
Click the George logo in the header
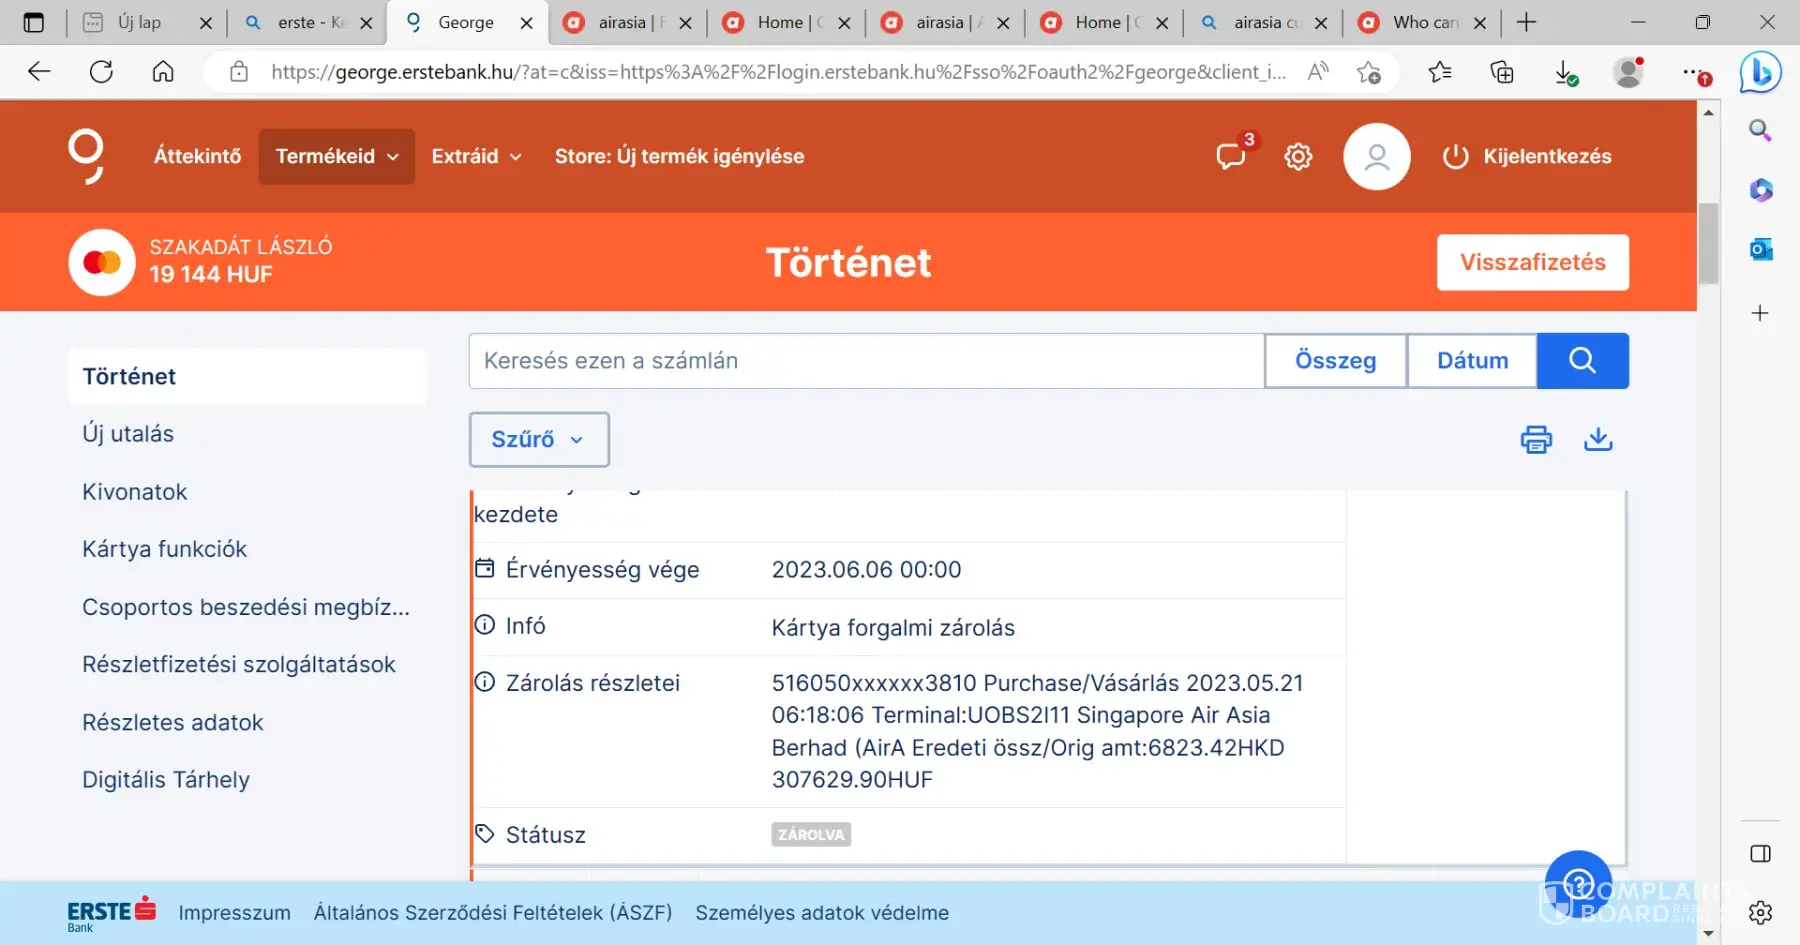point(86,156)
